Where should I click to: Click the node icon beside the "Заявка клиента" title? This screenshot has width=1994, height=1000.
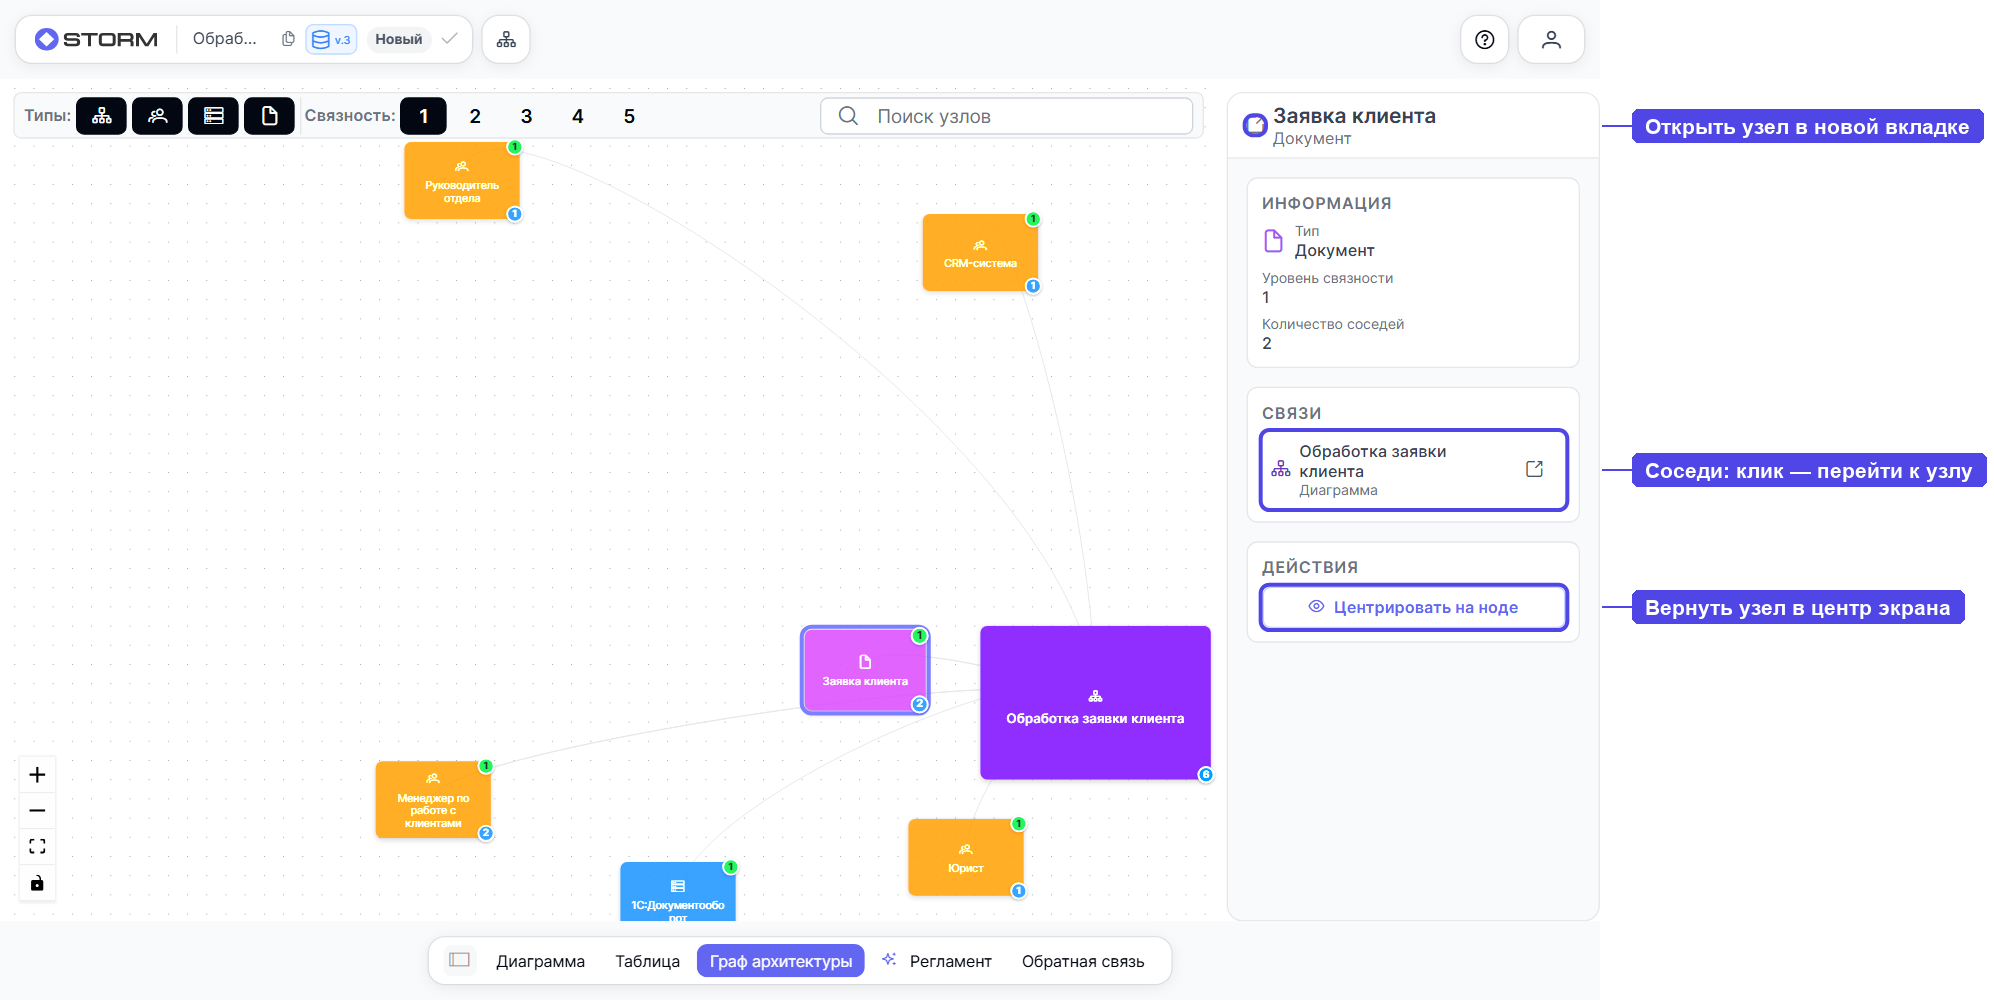tap(1255, 125)
